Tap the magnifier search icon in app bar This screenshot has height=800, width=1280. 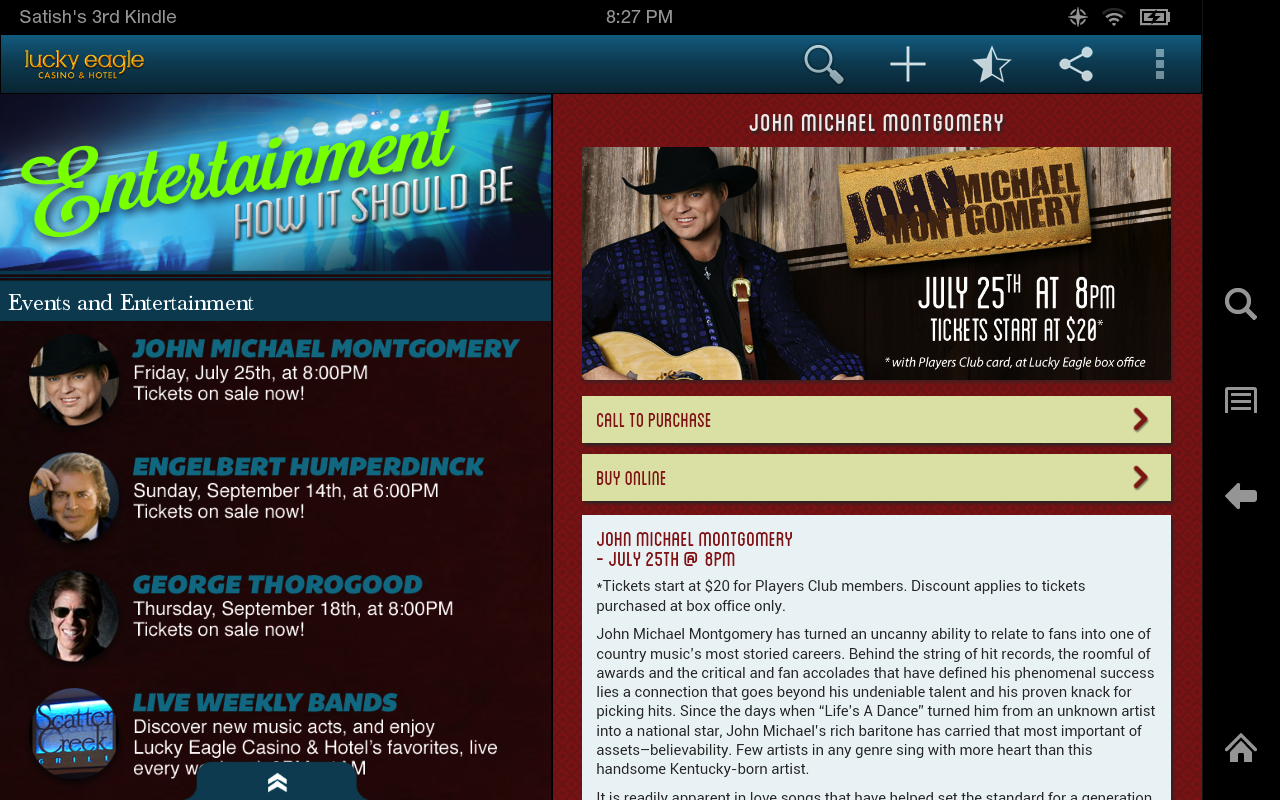click(824, 64)
